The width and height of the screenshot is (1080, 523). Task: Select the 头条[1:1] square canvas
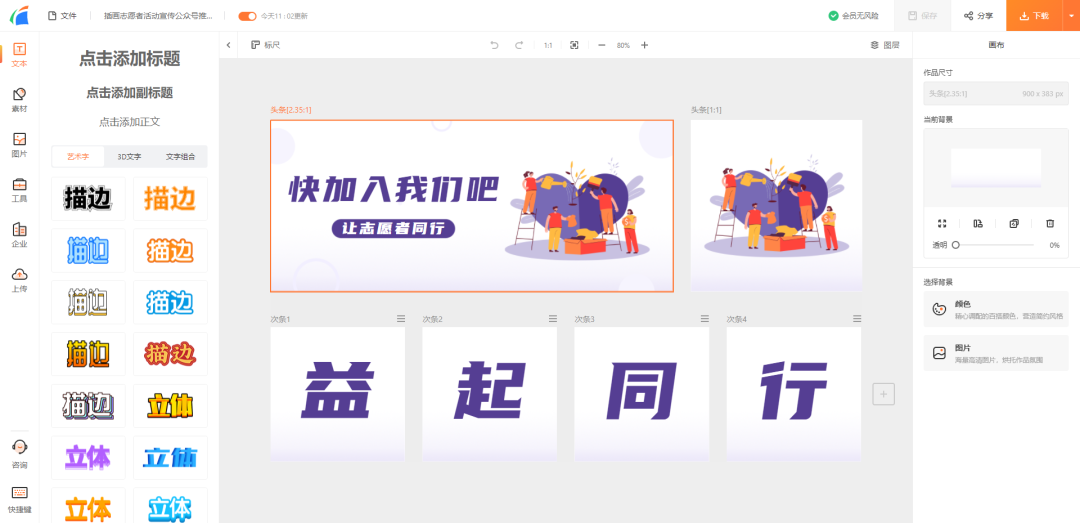point(776,205)
